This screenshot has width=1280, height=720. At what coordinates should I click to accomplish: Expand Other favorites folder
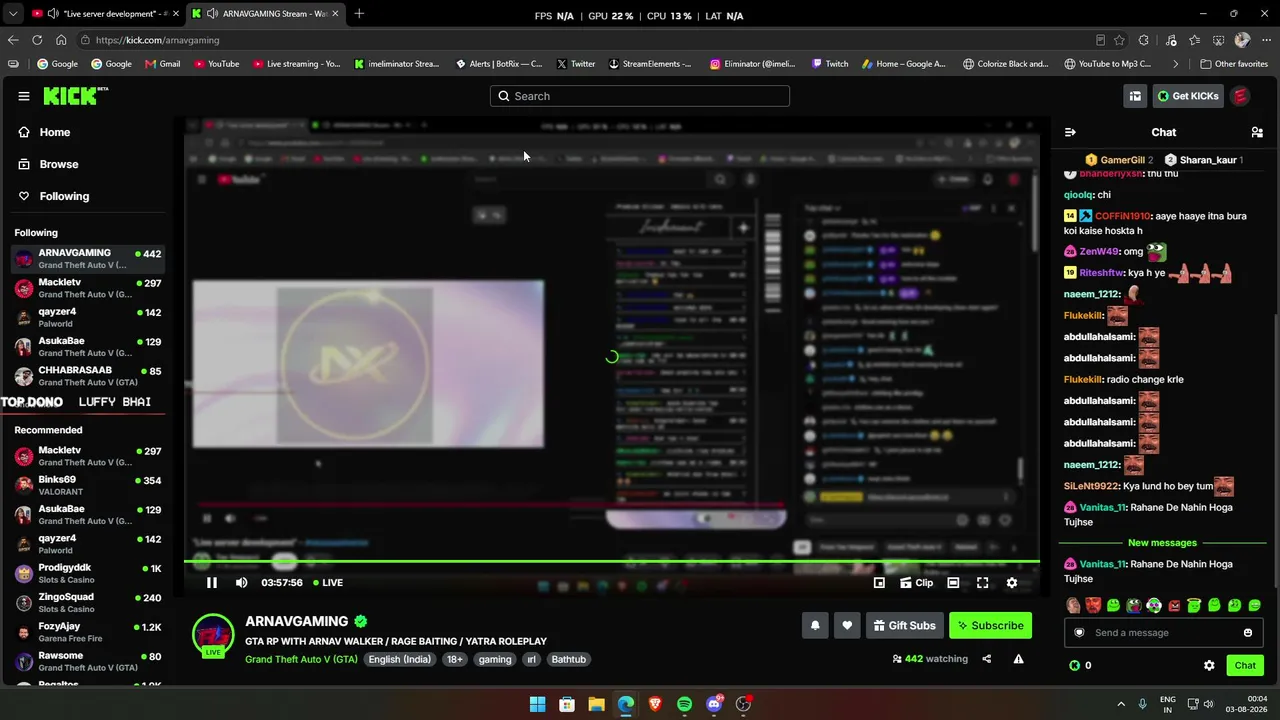point(1234,64)
